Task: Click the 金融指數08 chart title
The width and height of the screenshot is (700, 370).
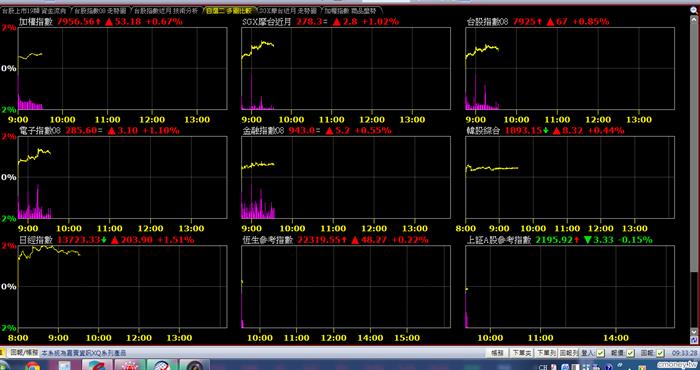Action: click(x=264, y=130)
